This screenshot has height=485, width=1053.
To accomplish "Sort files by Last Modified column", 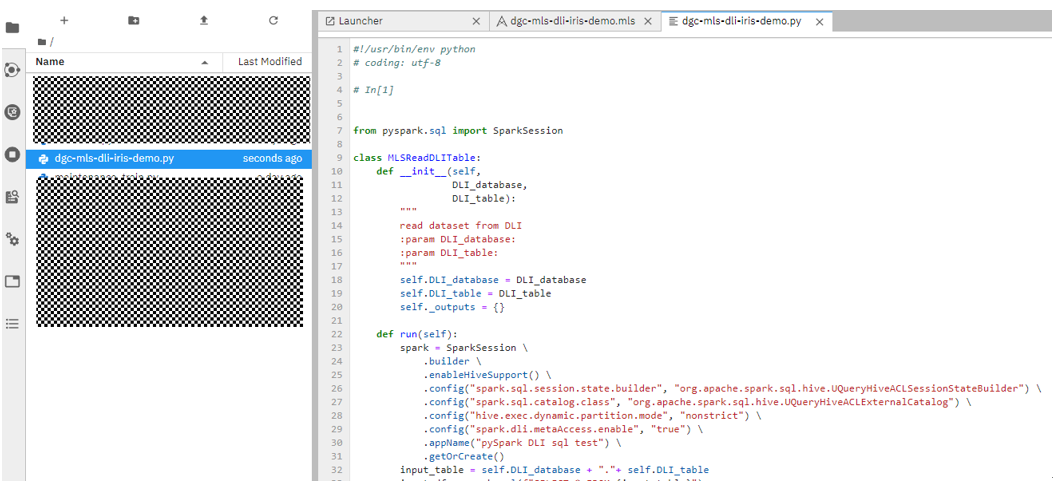I will (269, 62).
